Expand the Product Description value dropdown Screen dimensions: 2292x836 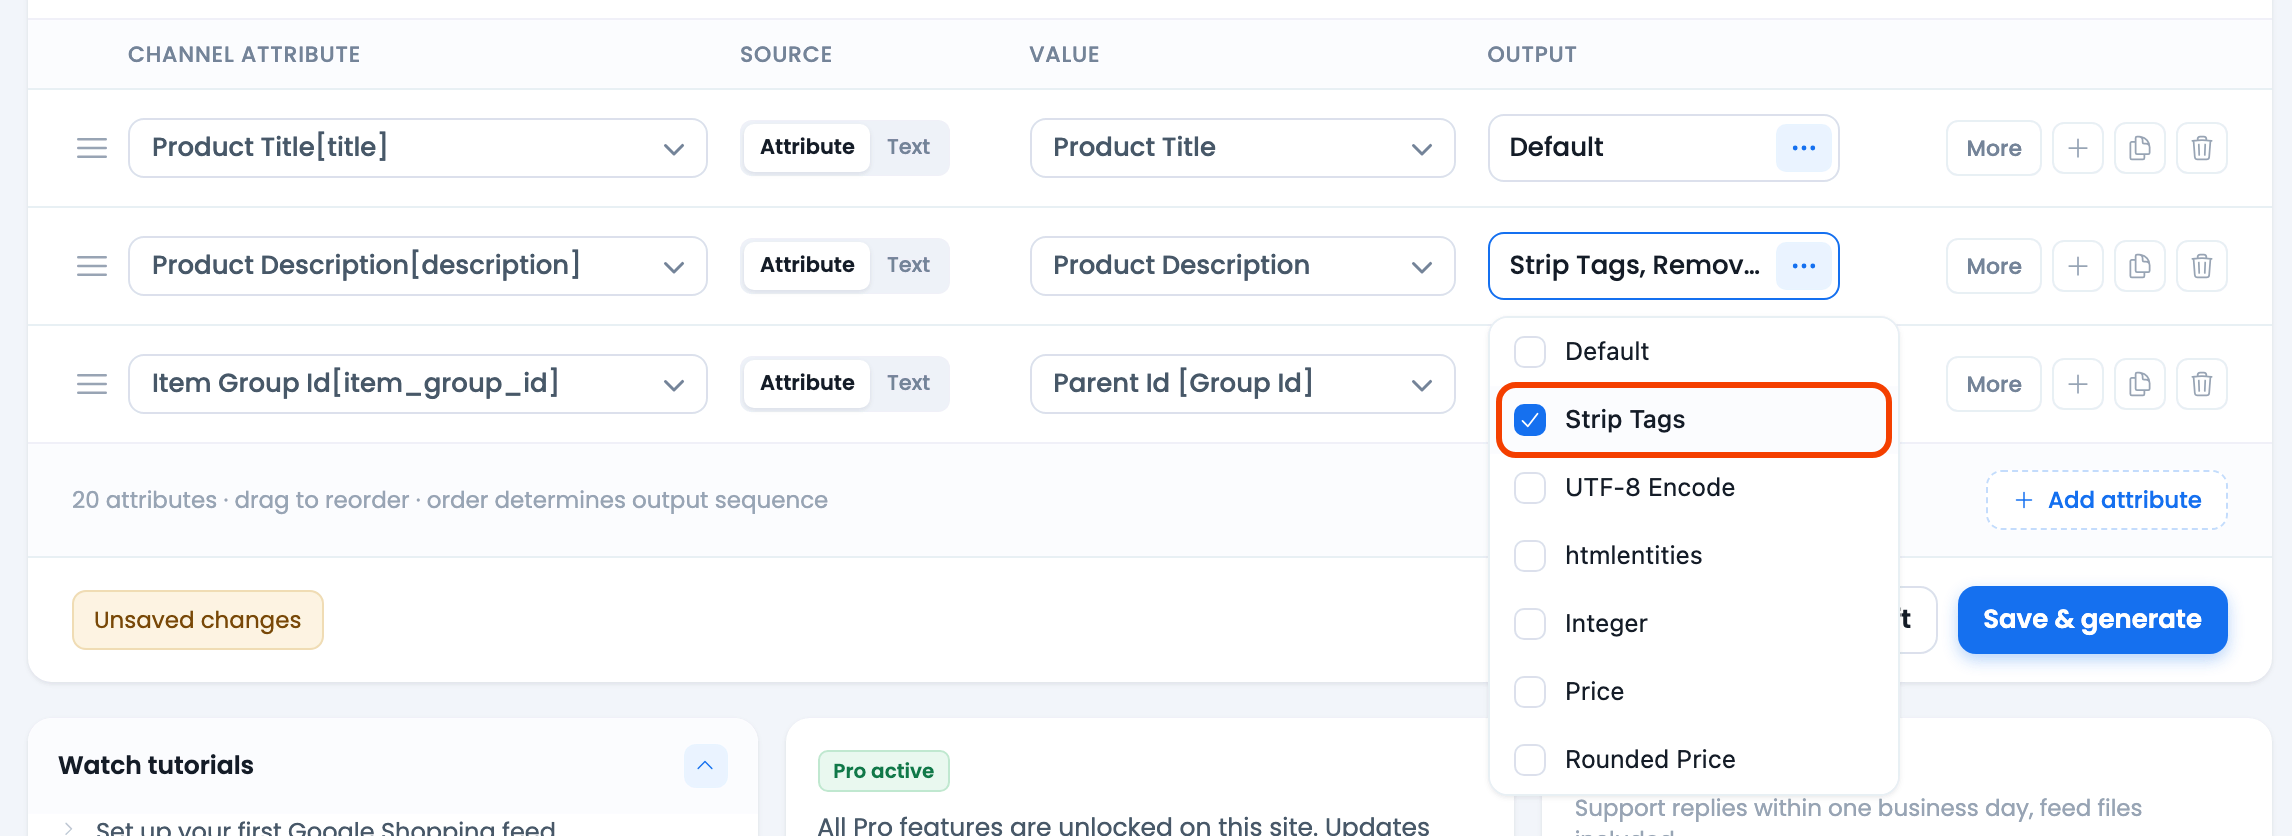1243,266
